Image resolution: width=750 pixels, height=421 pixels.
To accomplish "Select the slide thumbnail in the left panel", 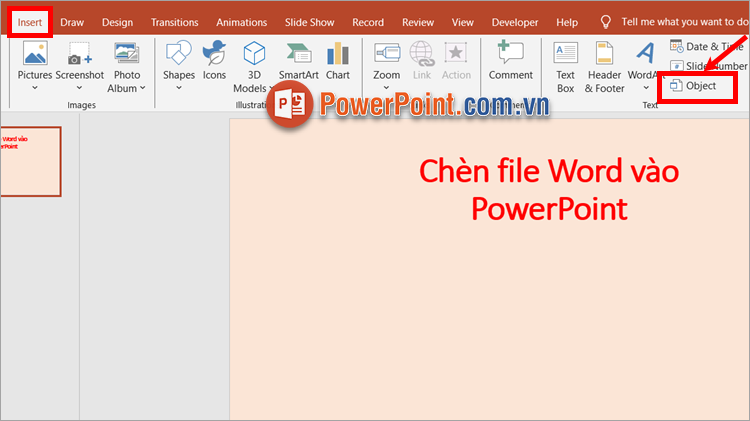I will coord(31,162).
